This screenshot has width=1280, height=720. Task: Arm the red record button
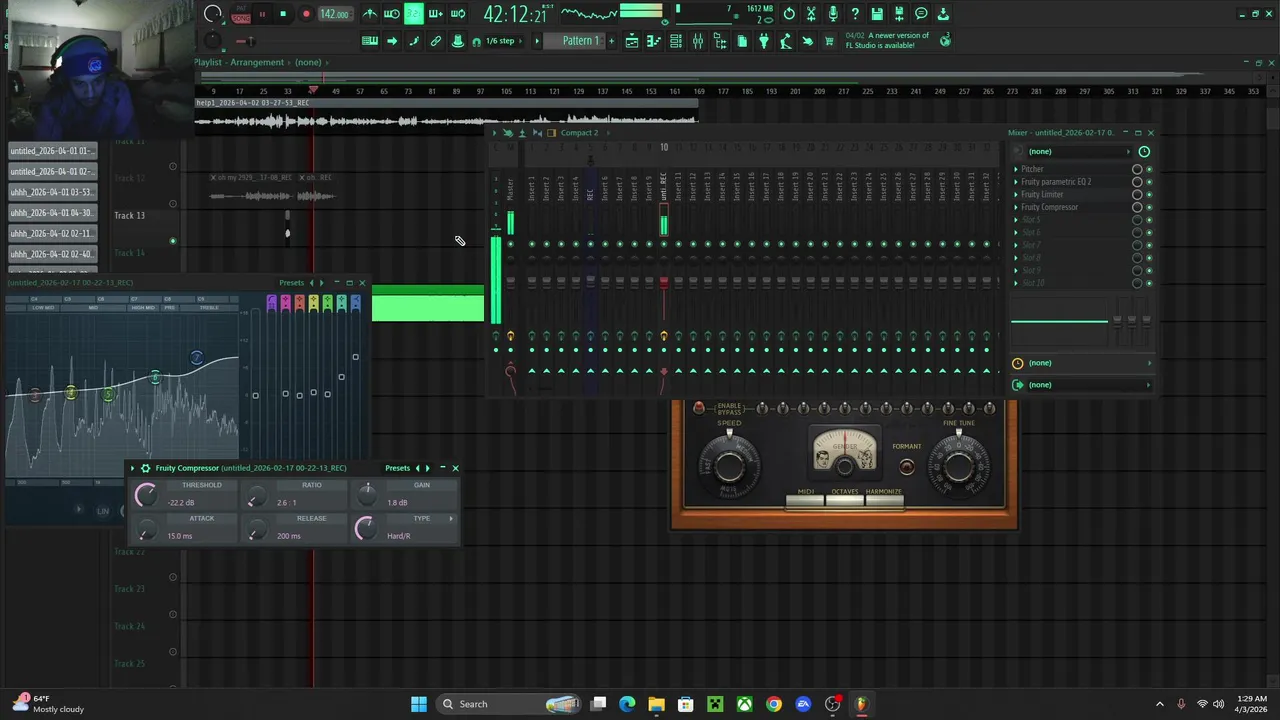[306, 14]
